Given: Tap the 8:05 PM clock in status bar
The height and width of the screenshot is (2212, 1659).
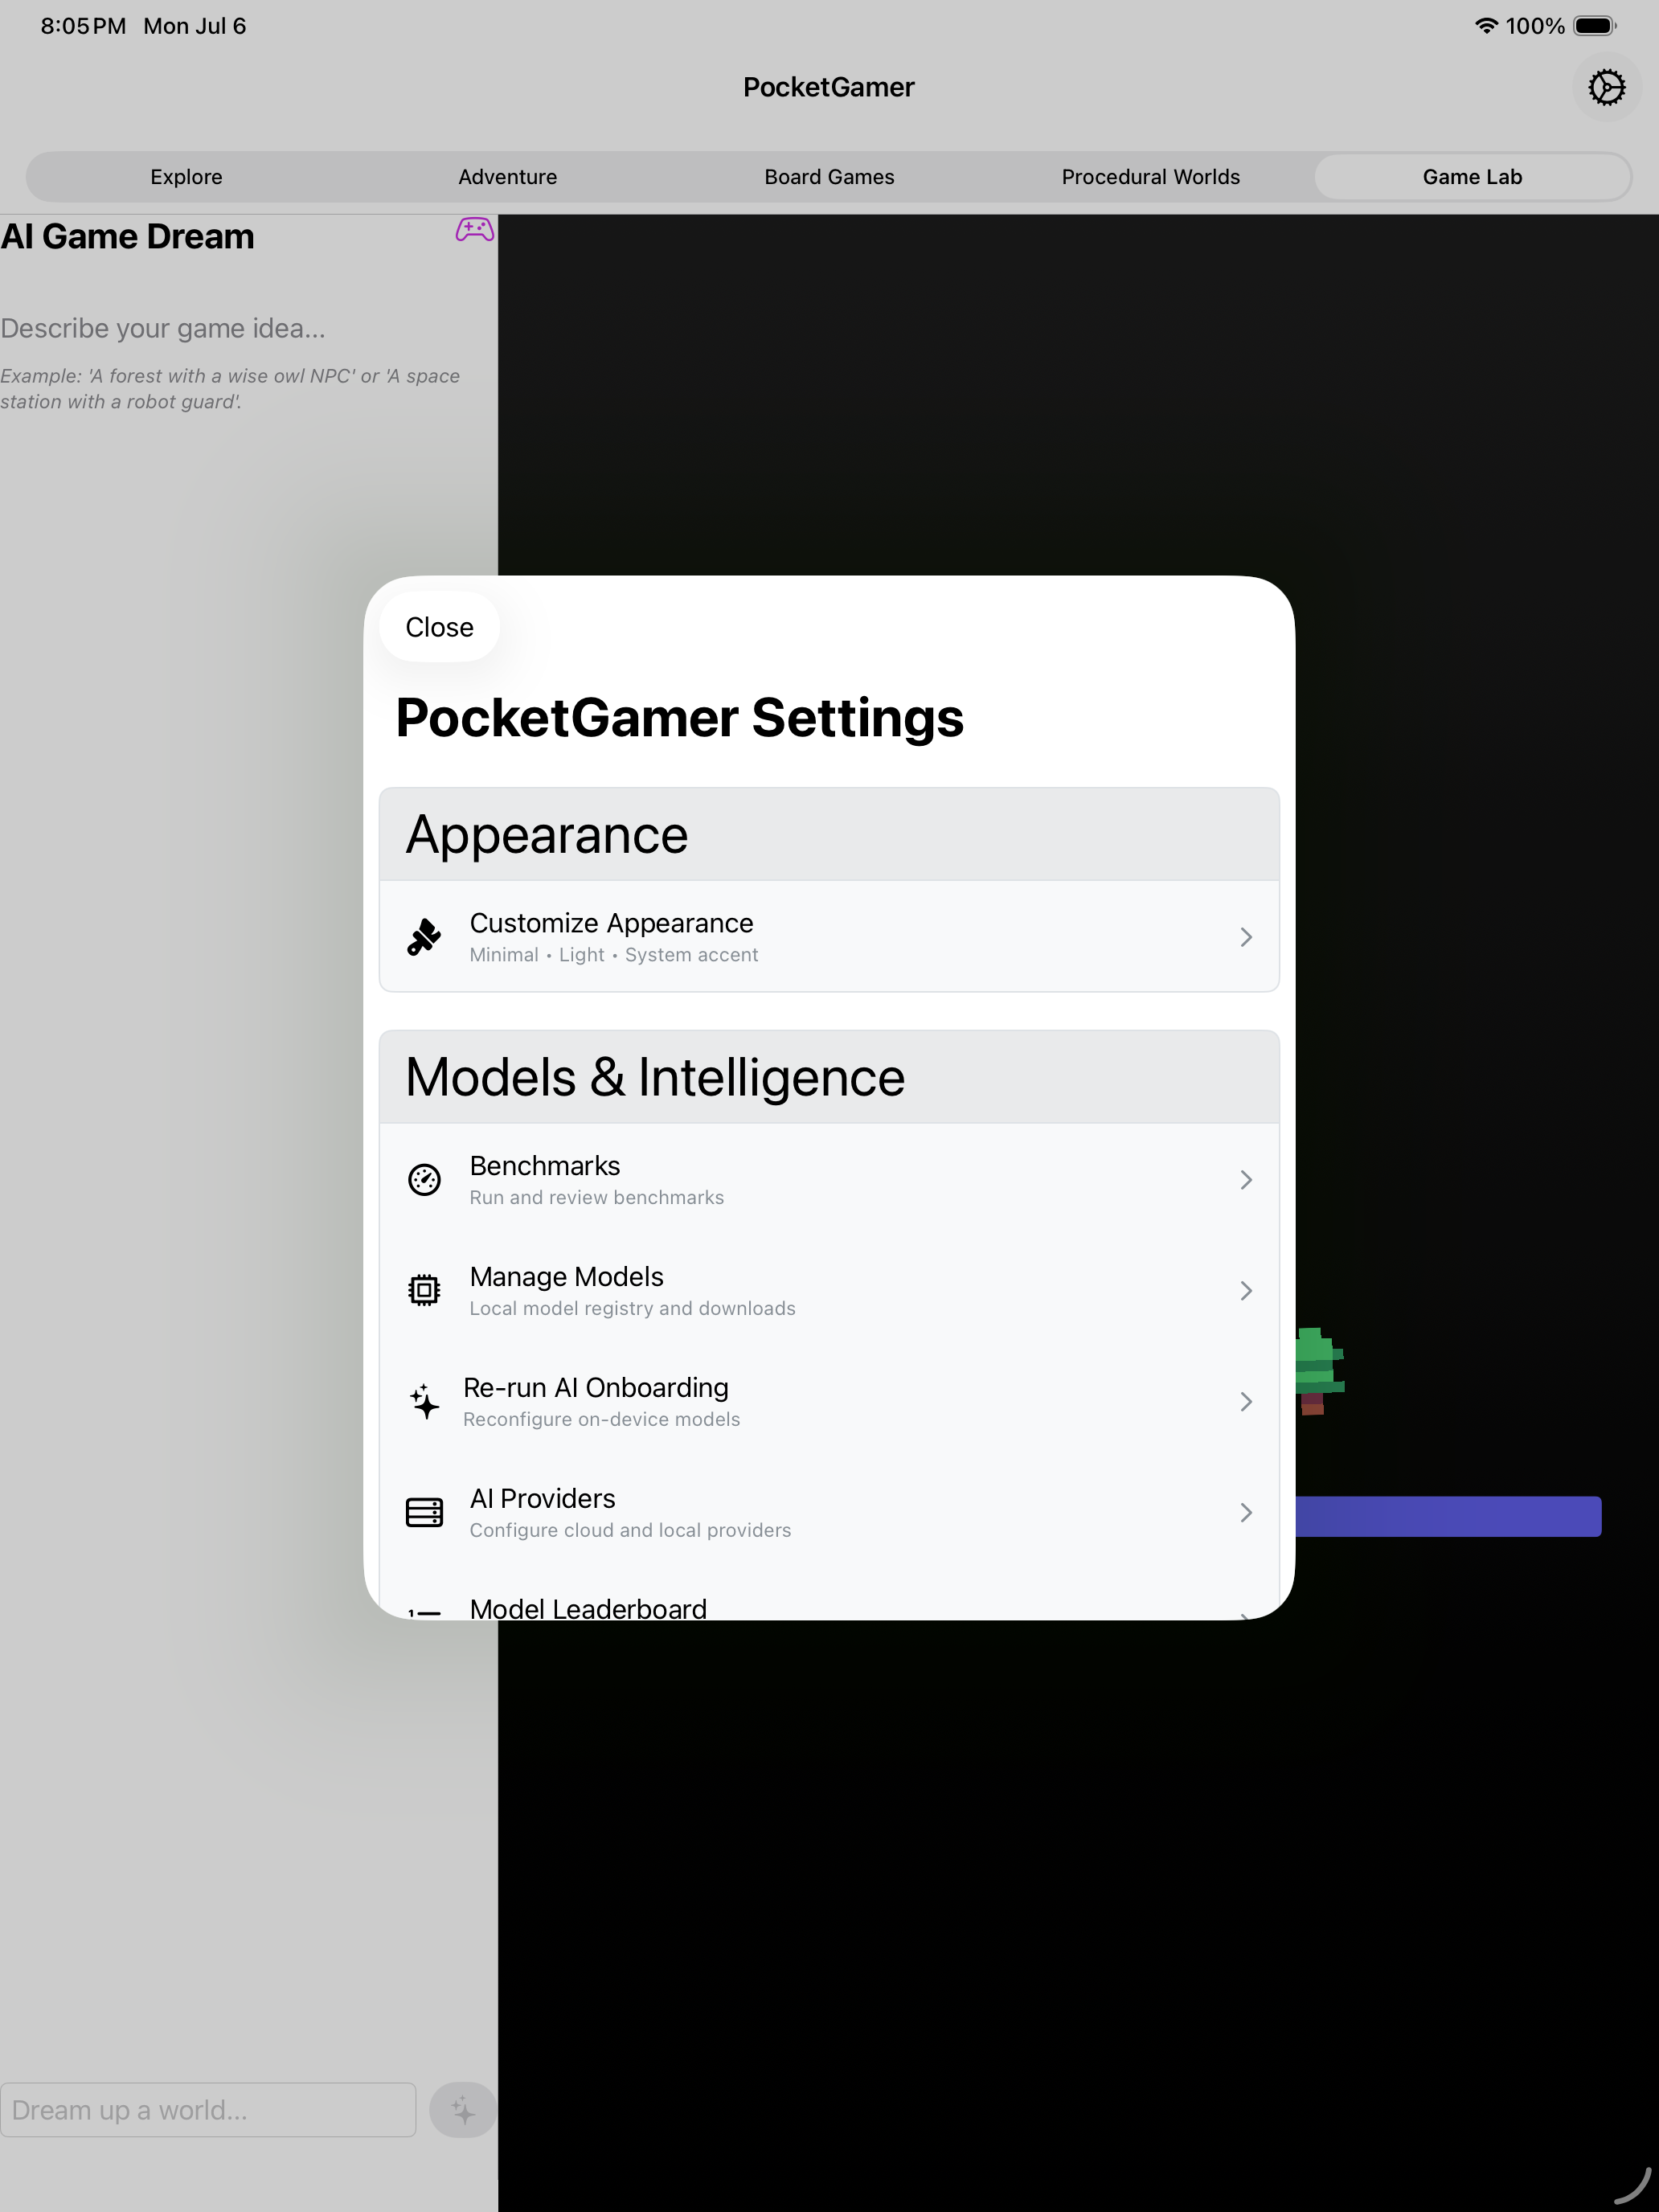Looking at the screenshot, I should point(83,26).
